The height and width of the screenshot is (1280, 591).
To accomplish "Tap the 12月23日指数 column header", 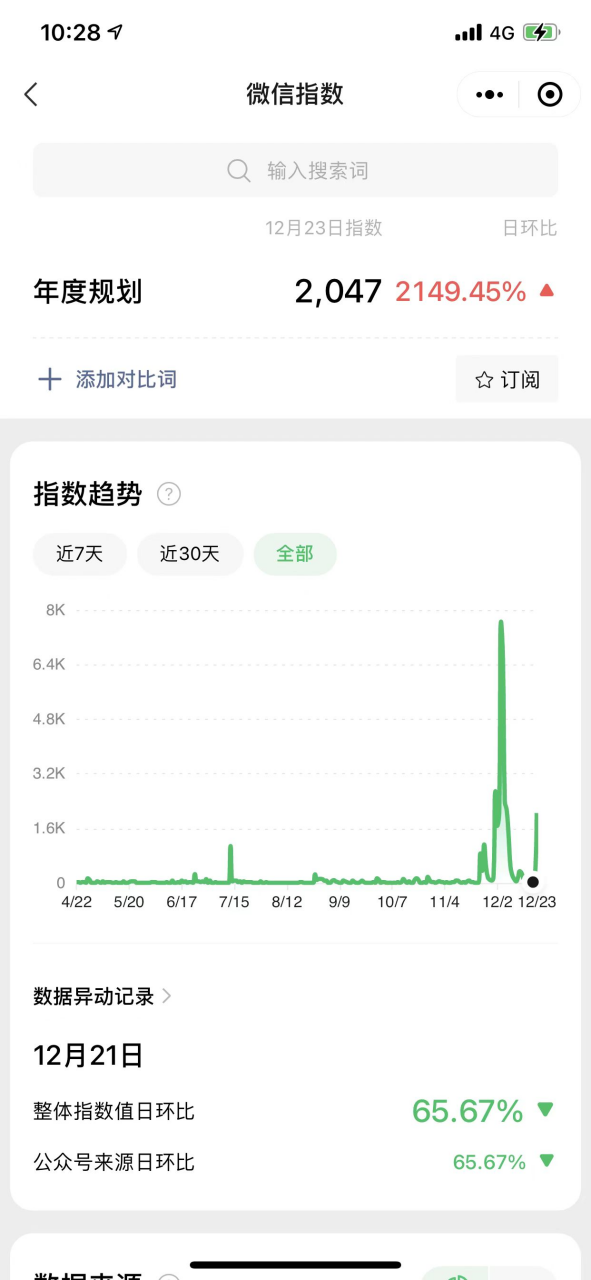I will [x=324, y=228].
